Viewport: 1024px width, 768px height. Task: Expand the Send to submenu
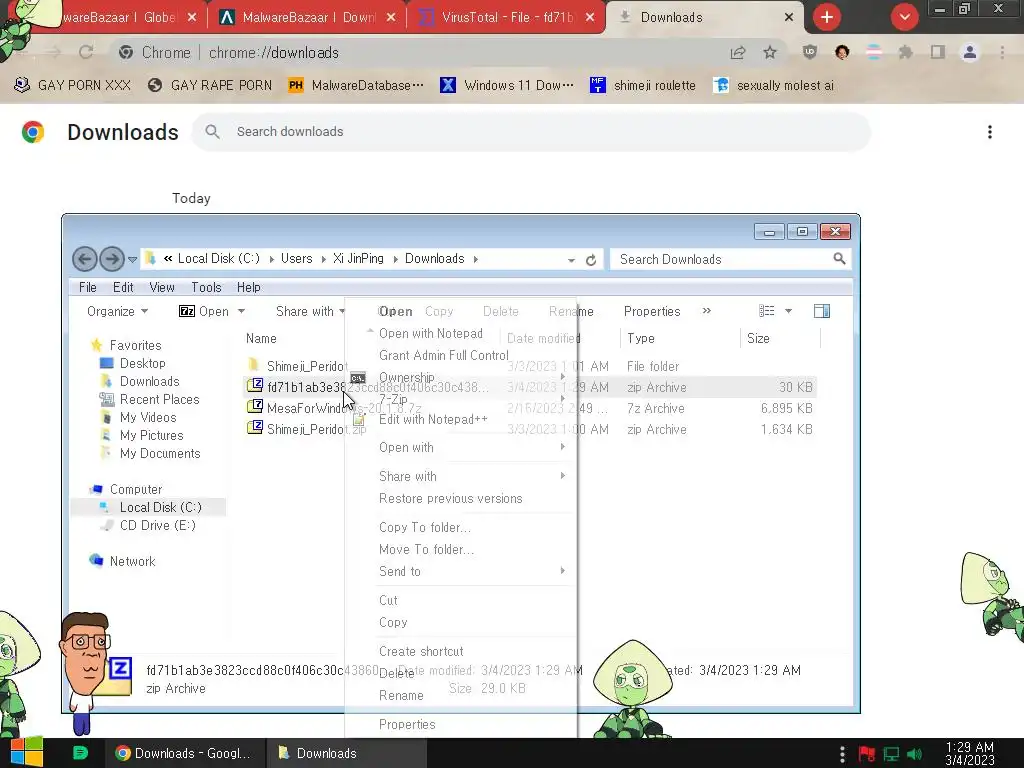pos(461,571)
